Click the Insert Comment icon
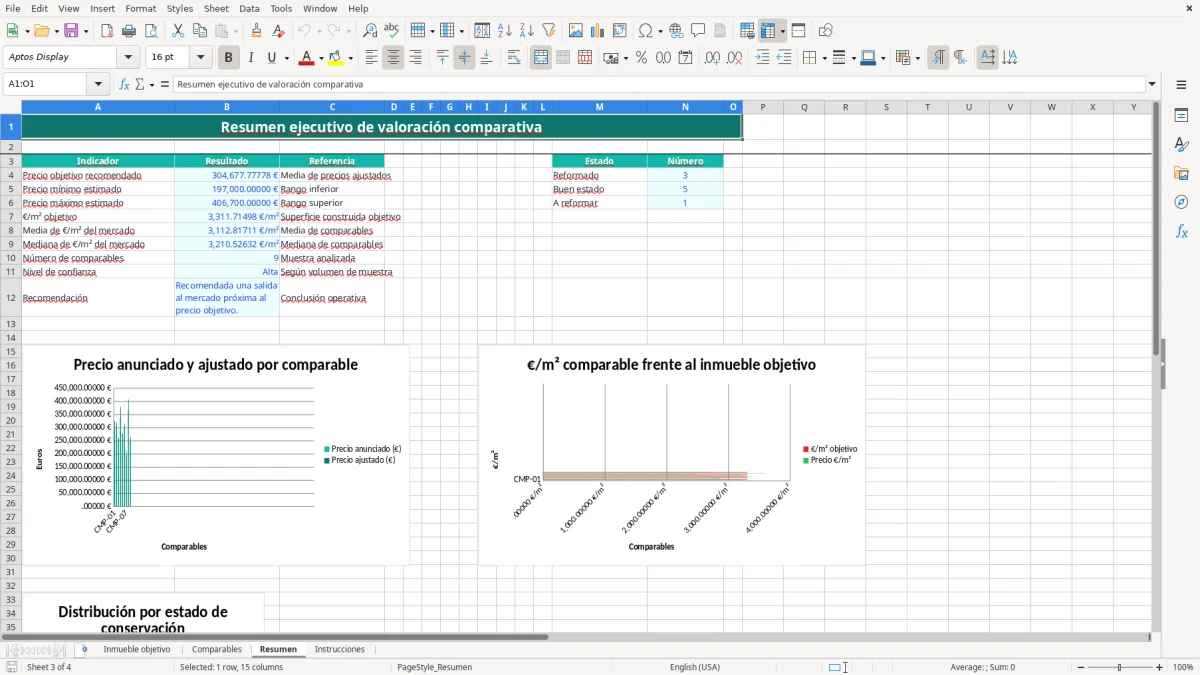The height and width of the screenshot is (675, 1200). [x=698, y=31]
